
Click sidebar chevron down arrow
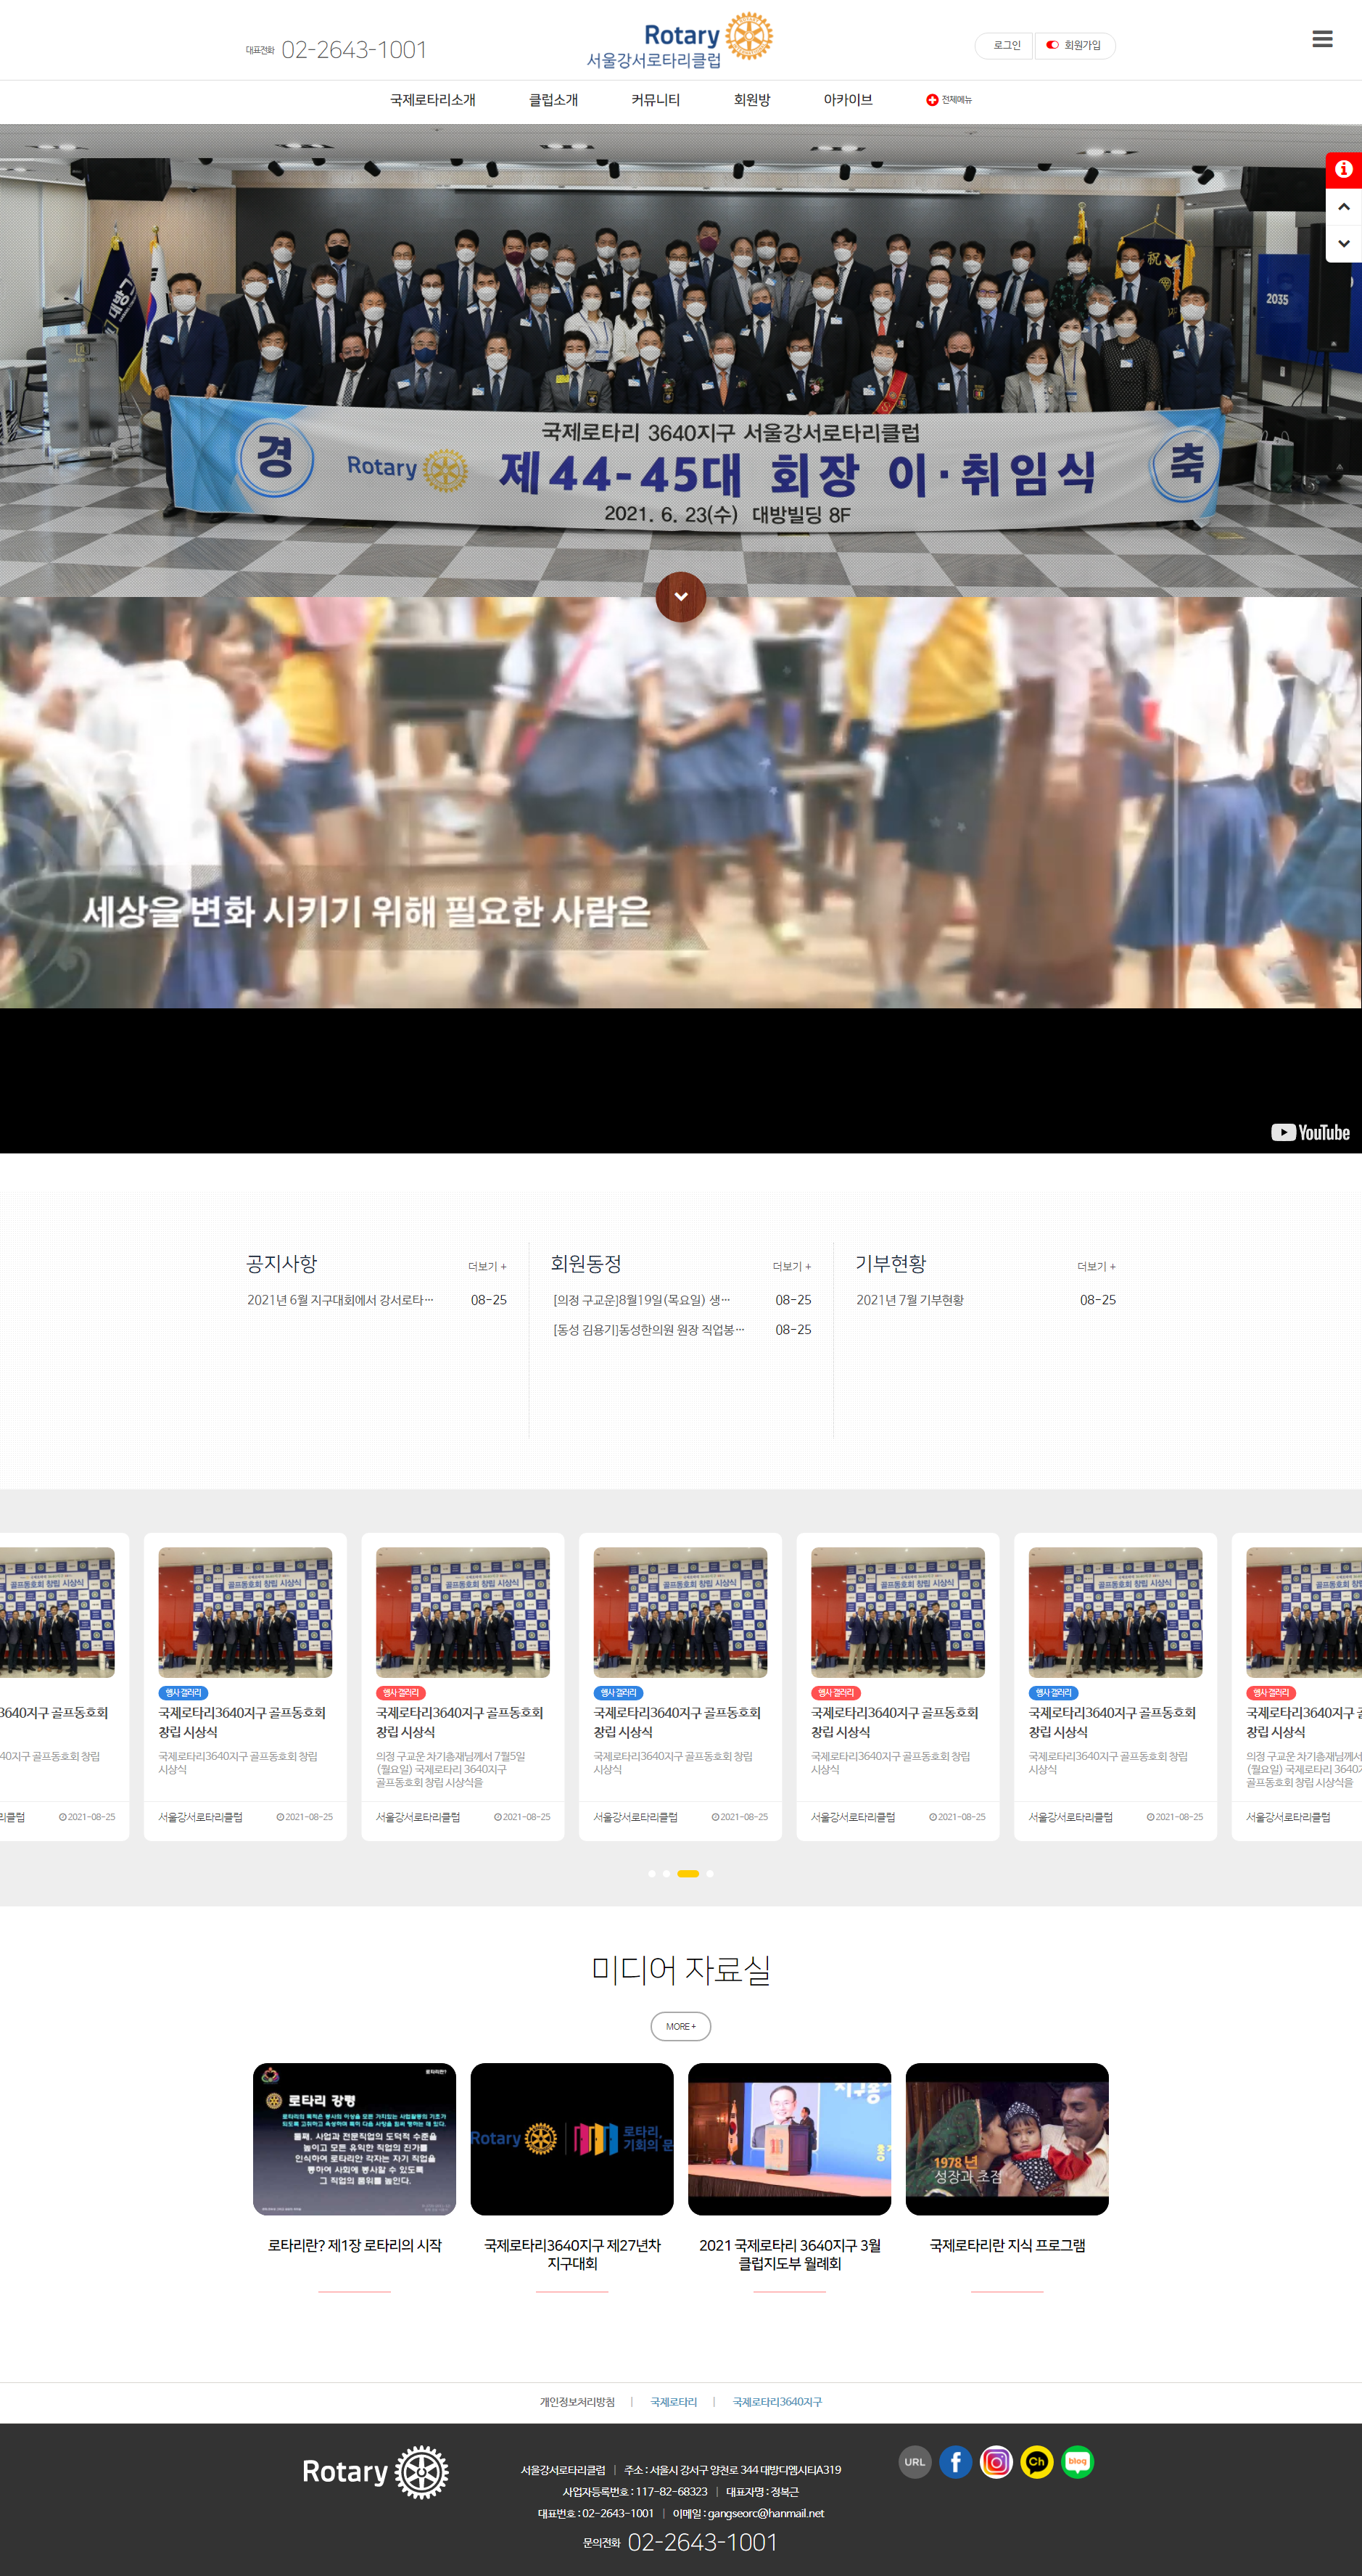pos(1343,243)
